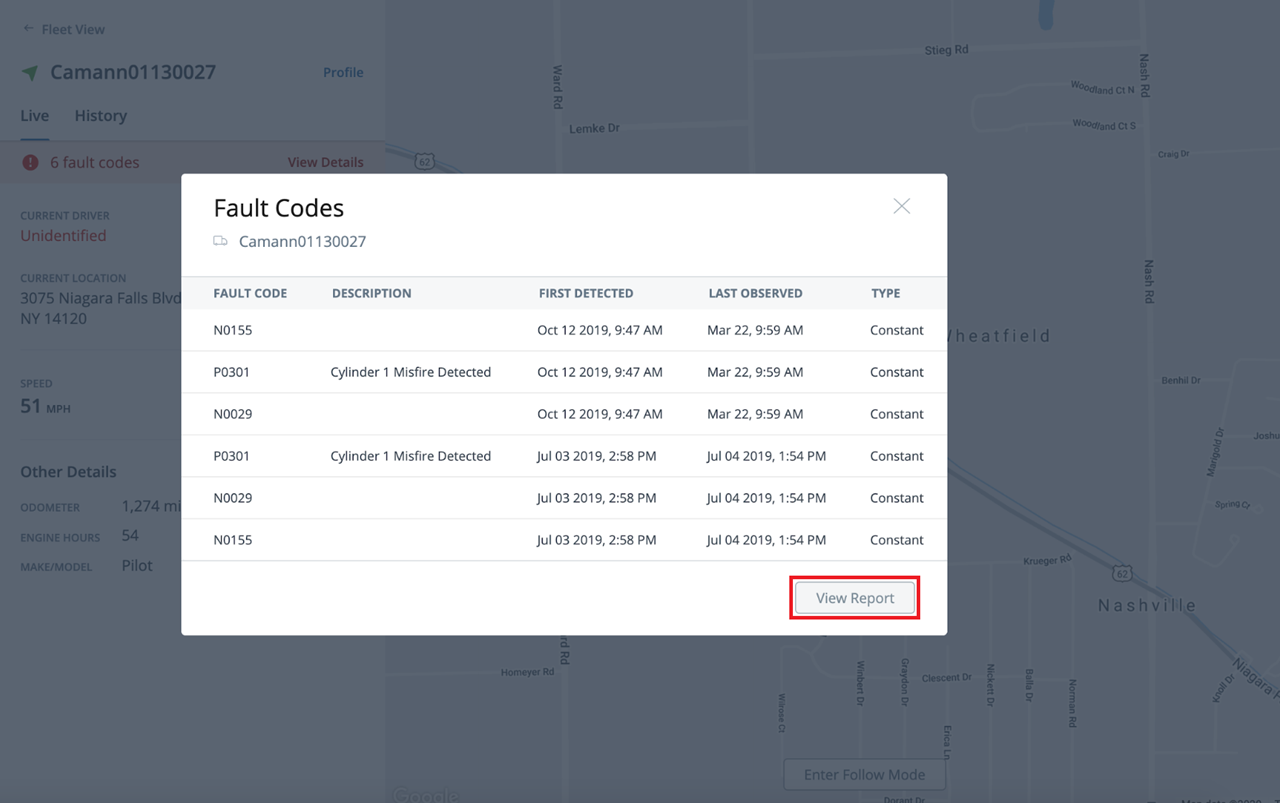Select the P0301 row detected Oct 12 2019
1280x803 pixels.
click(563, 372)
